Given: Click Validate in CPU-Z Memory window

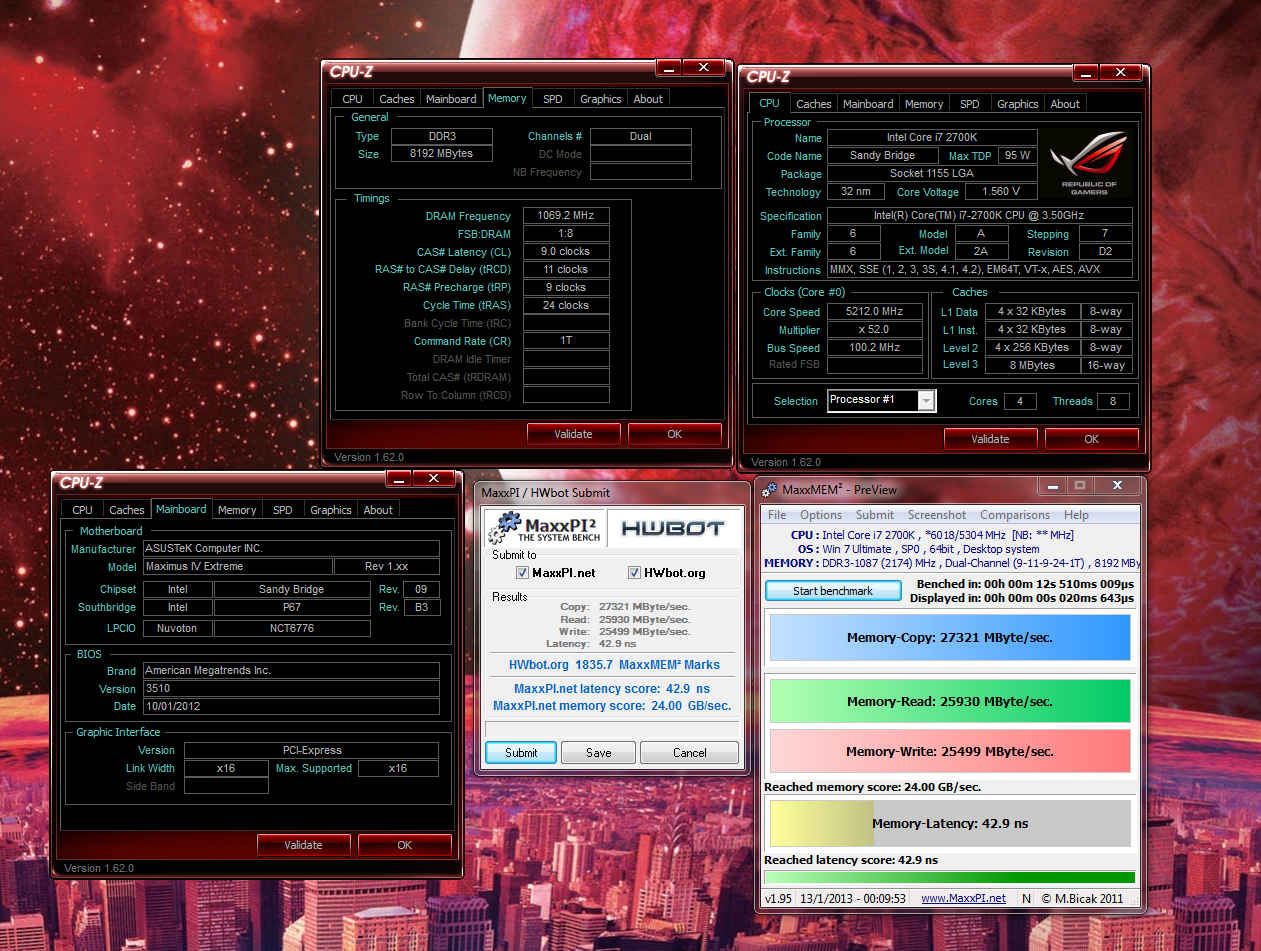Looking at the screenshot, I should coord(574,434).
